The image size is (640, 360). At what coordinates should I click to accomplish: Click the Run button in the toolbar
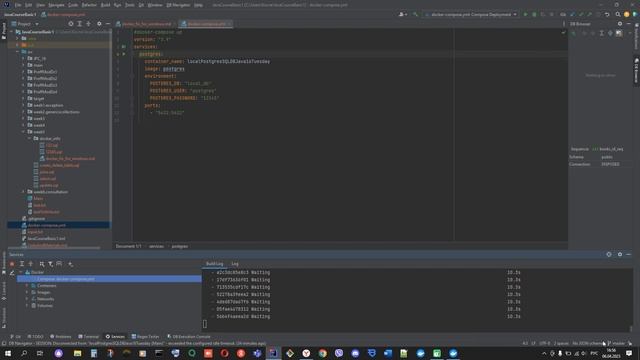coord(525,14)
